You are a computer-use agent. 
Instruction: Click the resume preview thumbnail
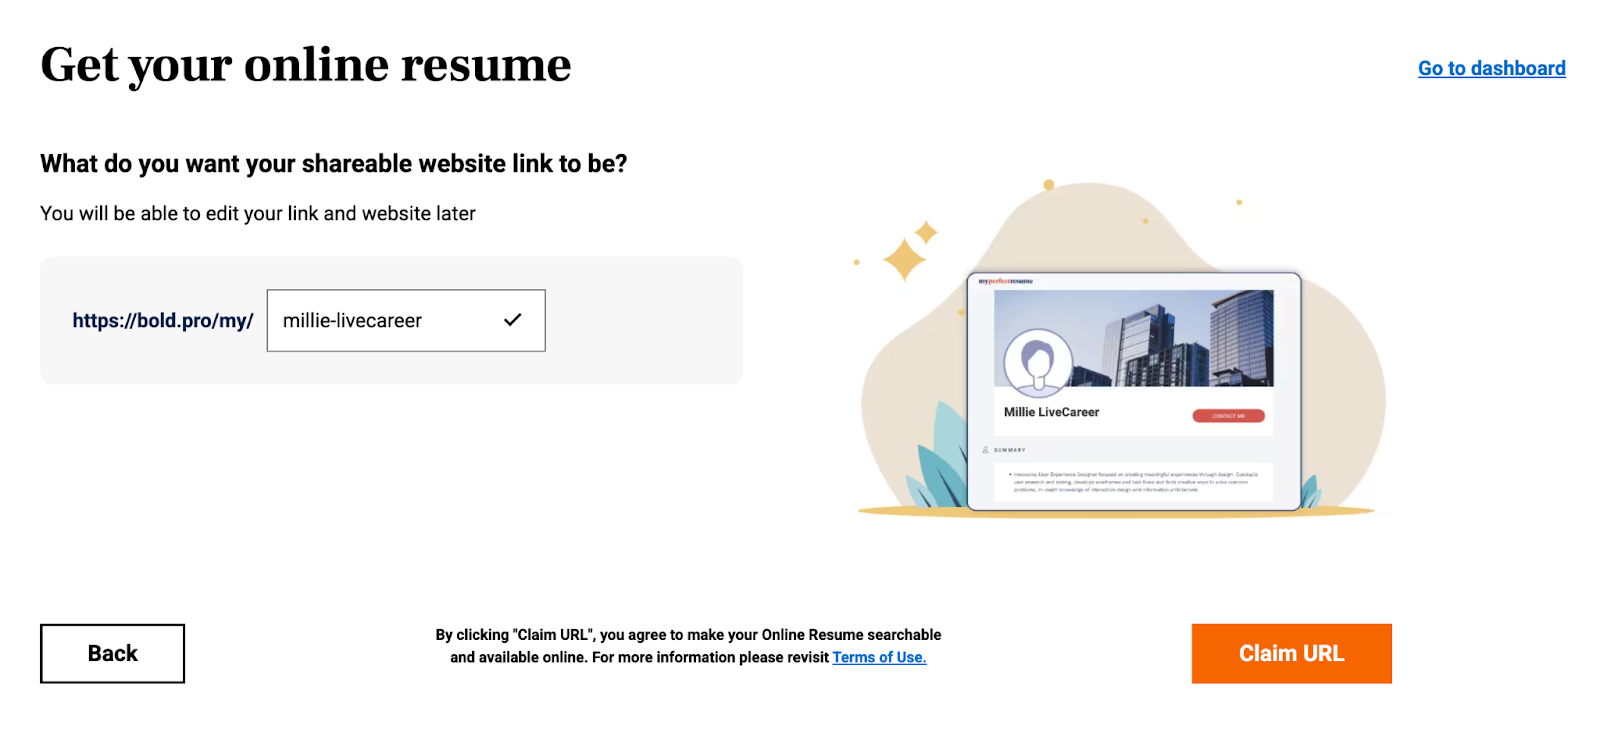(1135, 390)
